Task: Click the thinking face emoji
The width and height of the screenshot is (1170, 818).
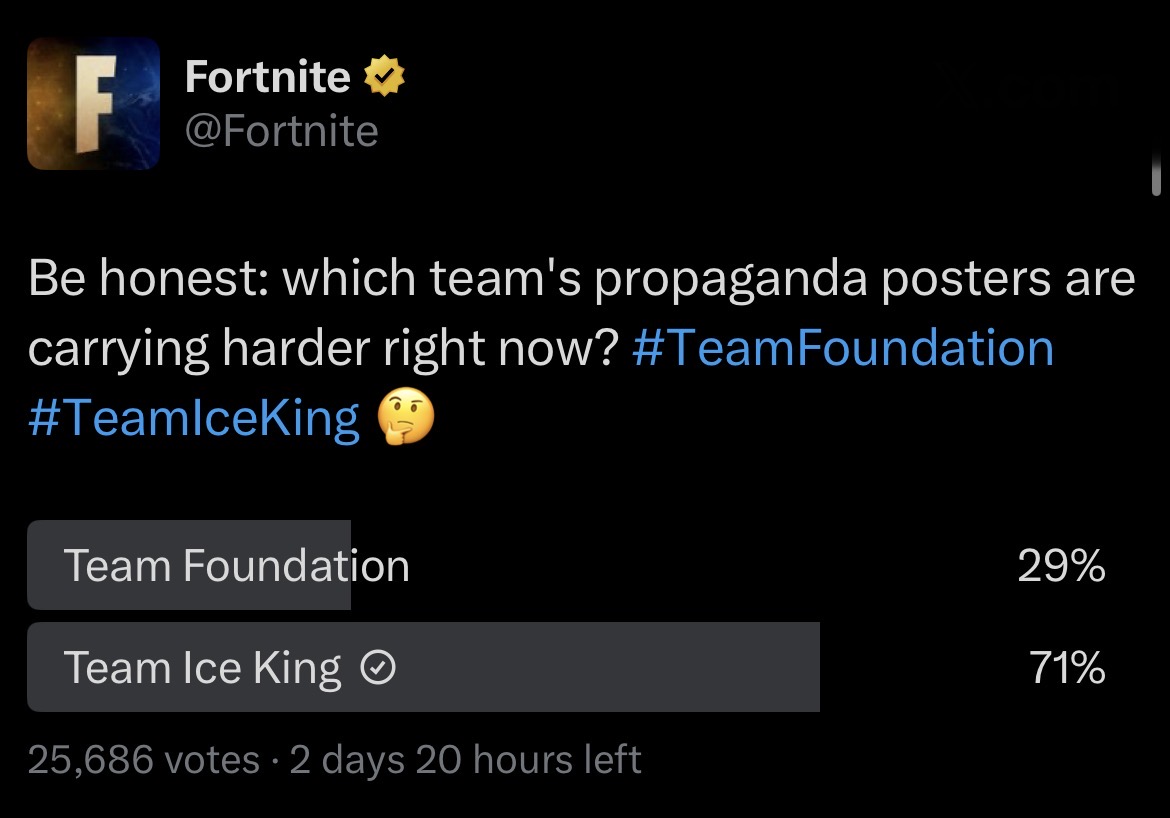Action: pyautogui.click(x=406, y=418)
